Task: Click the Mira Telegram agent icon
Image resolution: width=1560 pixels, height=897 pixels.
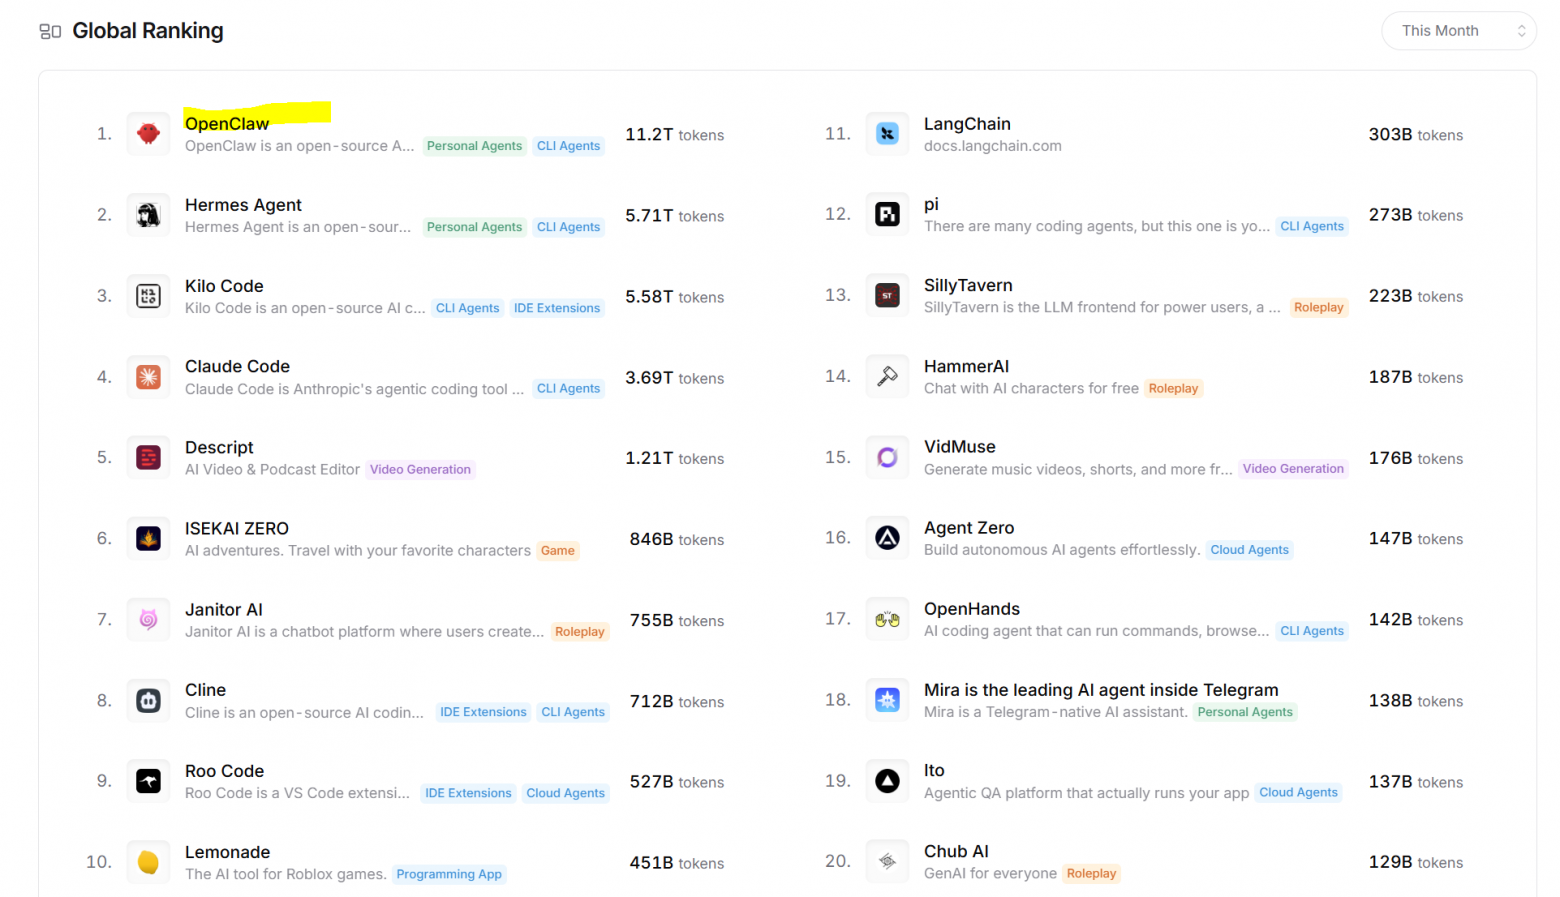Action: pyautogui.click(x=887, y=700)
